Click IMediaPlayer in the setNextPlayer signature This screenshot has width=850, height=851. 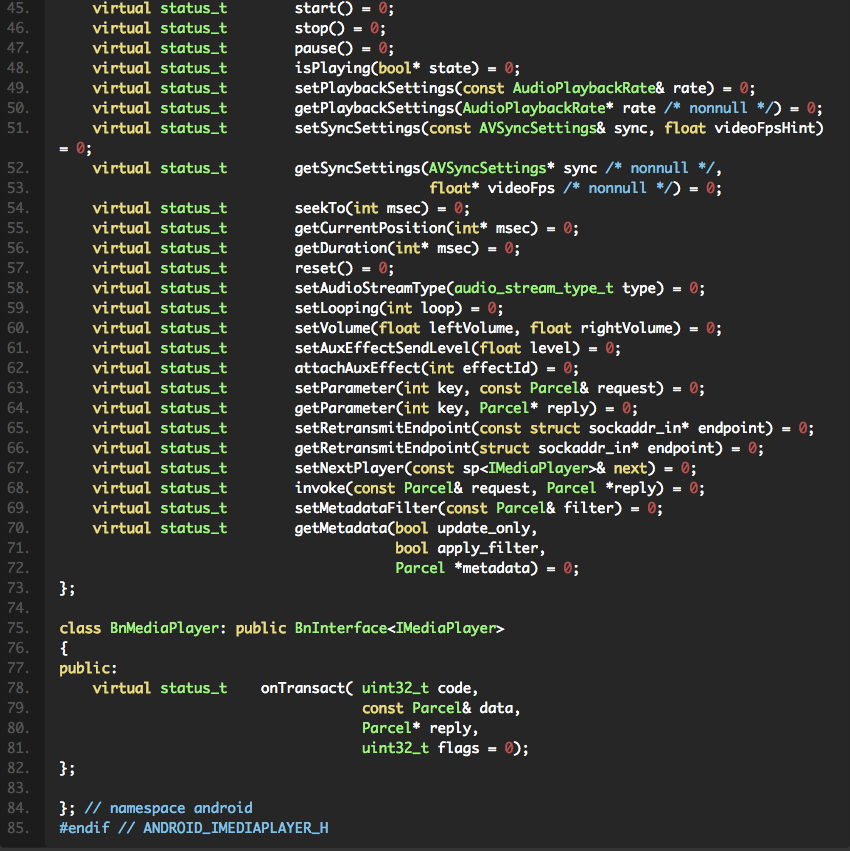[538, 468]
